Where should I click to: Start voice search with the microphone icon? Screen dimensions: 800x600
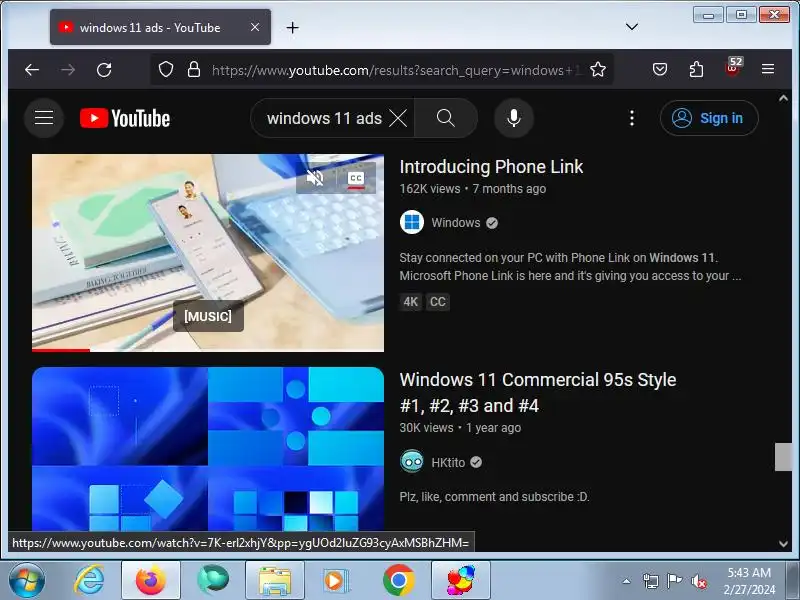click(514, 118)
